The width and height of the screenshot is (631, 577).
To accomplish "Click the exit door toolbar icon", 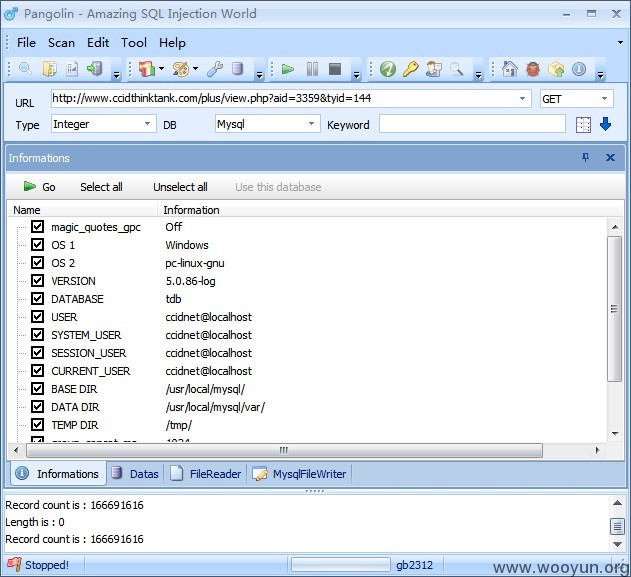I will pos(95,69).
